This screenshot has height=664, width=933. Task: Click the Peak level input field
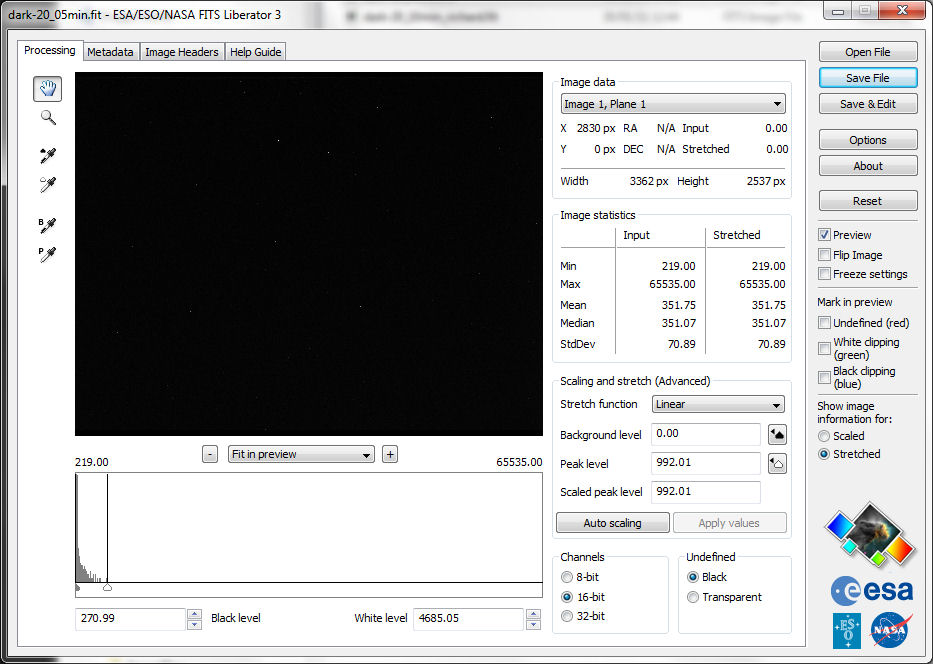706,463
